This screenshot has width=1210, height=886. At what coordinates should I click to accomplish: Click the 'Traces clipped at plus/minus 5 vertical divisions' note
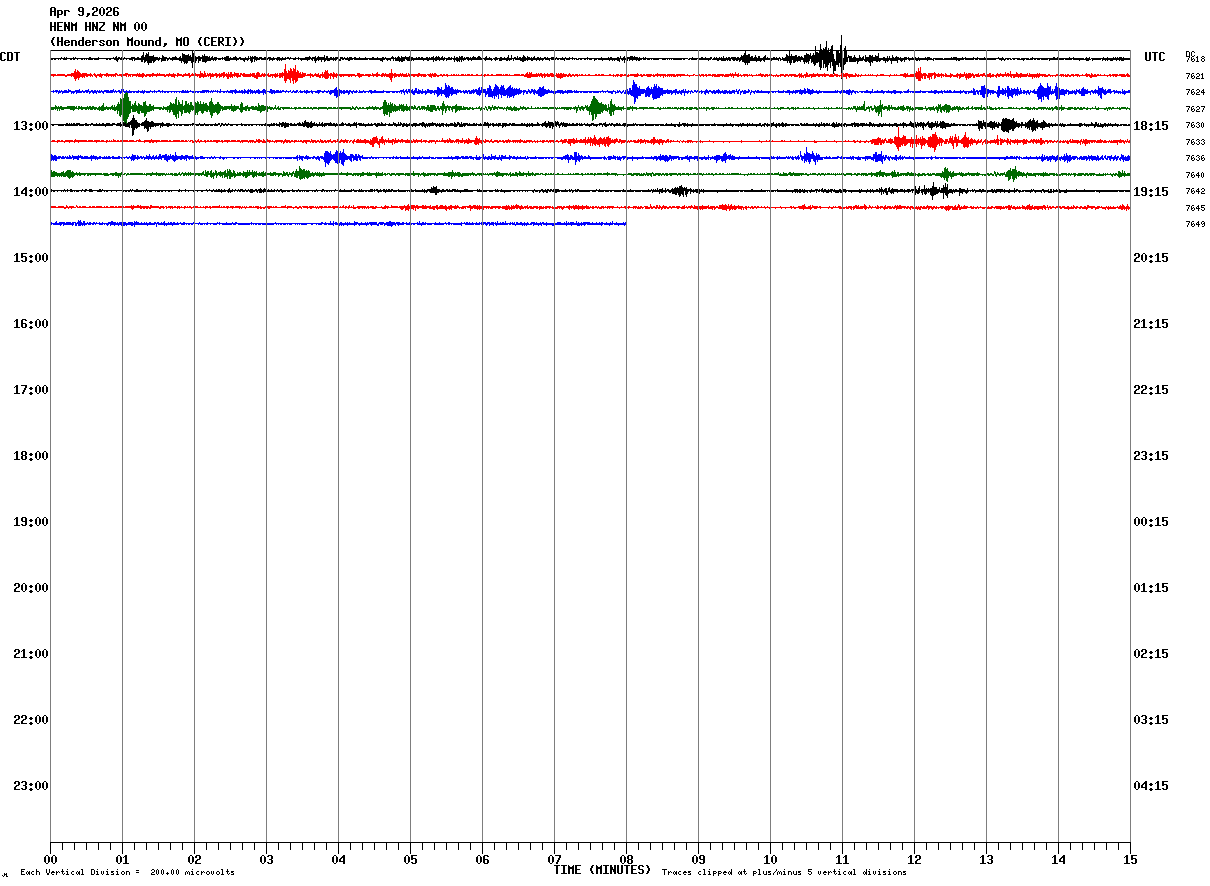[784, 873]
